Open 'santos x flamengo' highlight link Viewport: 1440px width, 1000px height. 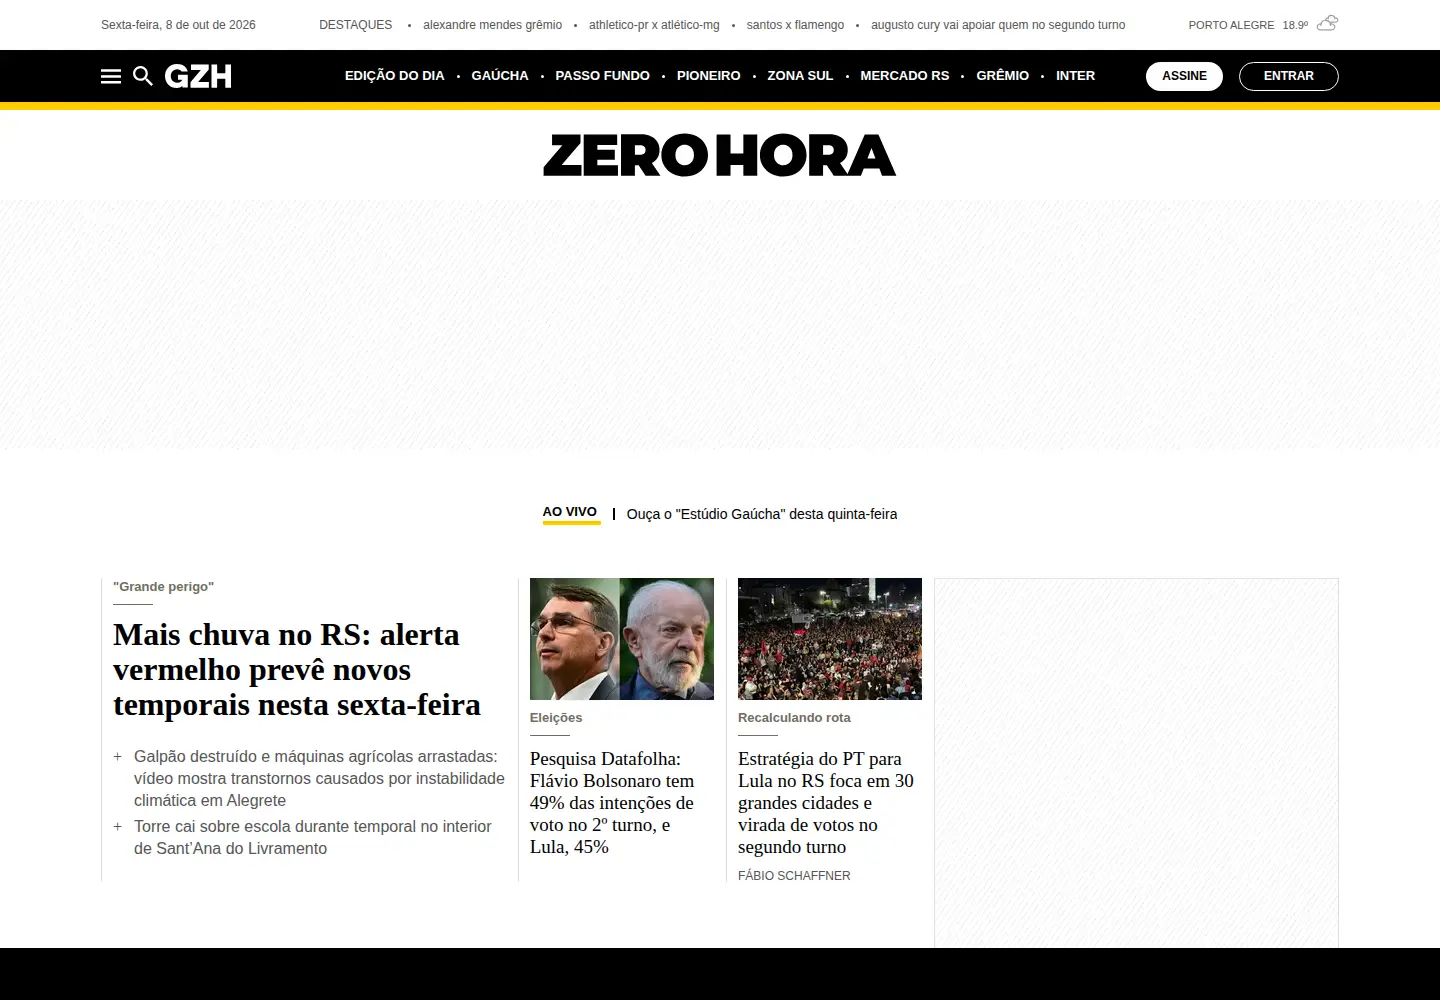[x=795, y=25]
